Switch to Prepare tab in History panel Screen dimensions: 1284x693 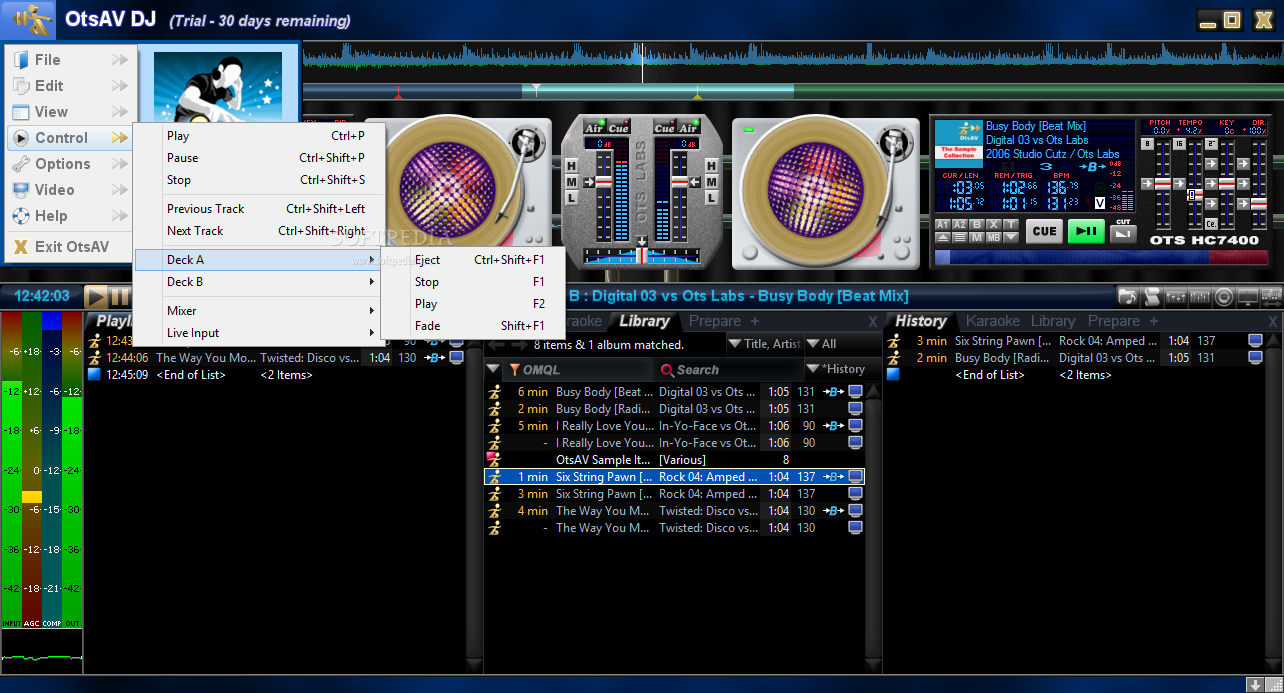coord(1113,321)
